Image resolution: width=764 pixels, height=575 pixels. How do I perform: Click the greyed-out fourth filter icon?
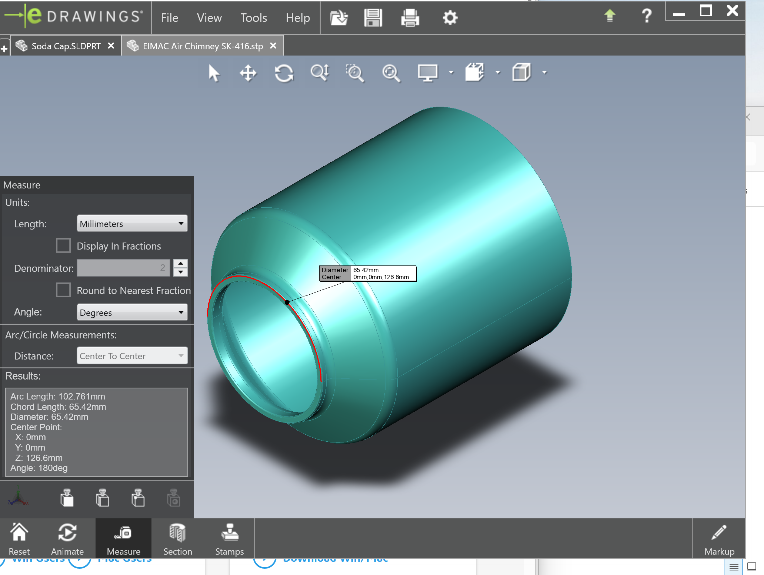[173, 498]
